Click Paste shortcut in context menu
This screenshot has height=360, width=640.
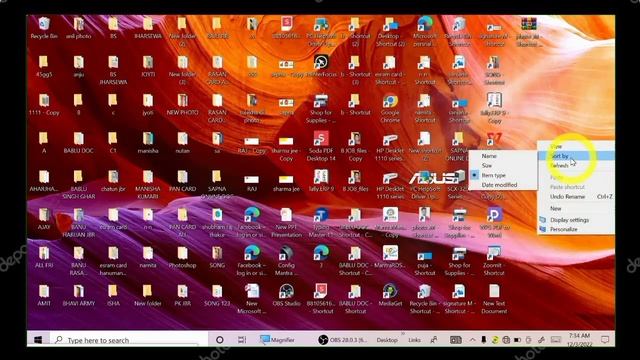coord(576,187)
